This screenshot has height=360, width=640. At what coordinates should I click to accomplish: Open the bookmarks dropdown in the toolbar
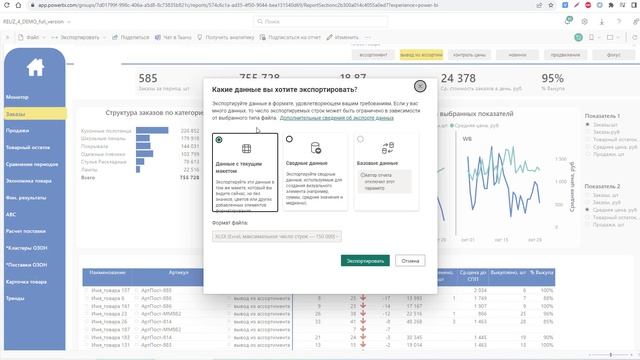pos(594,37)
